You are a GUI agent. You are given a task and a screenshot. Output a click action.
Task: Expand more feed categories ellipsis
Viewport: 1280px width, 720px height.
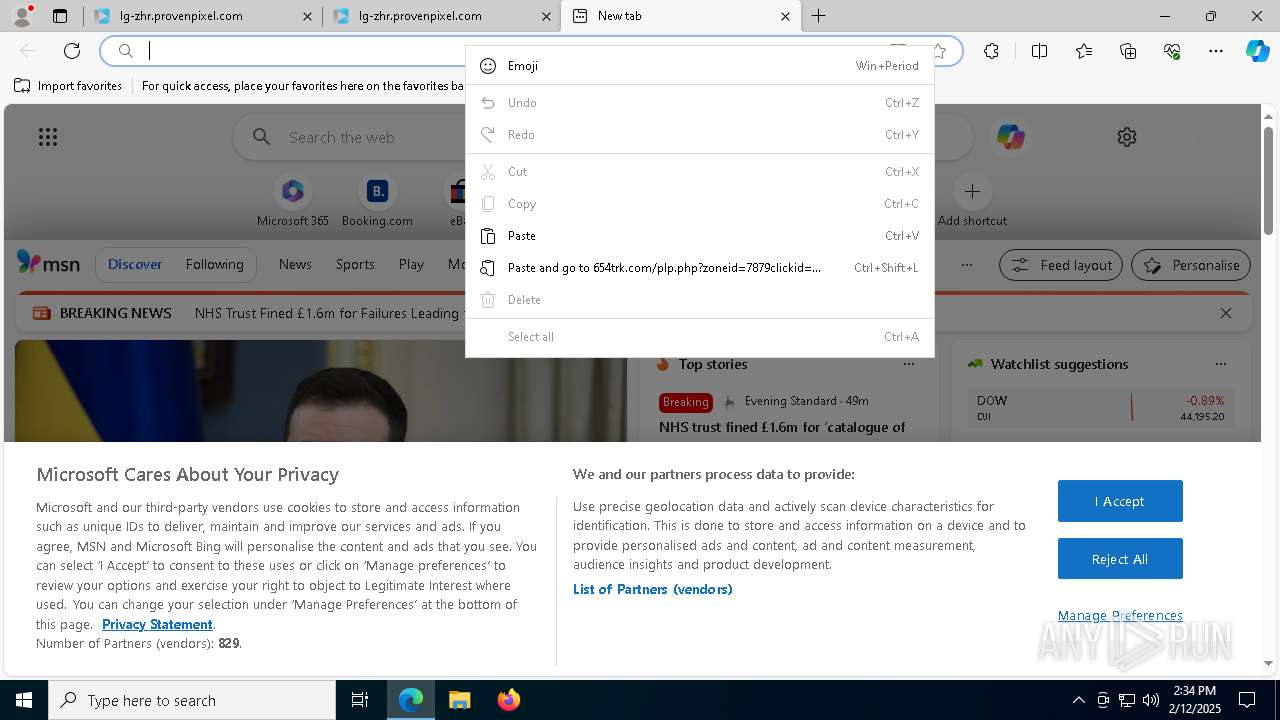[966, 265]
